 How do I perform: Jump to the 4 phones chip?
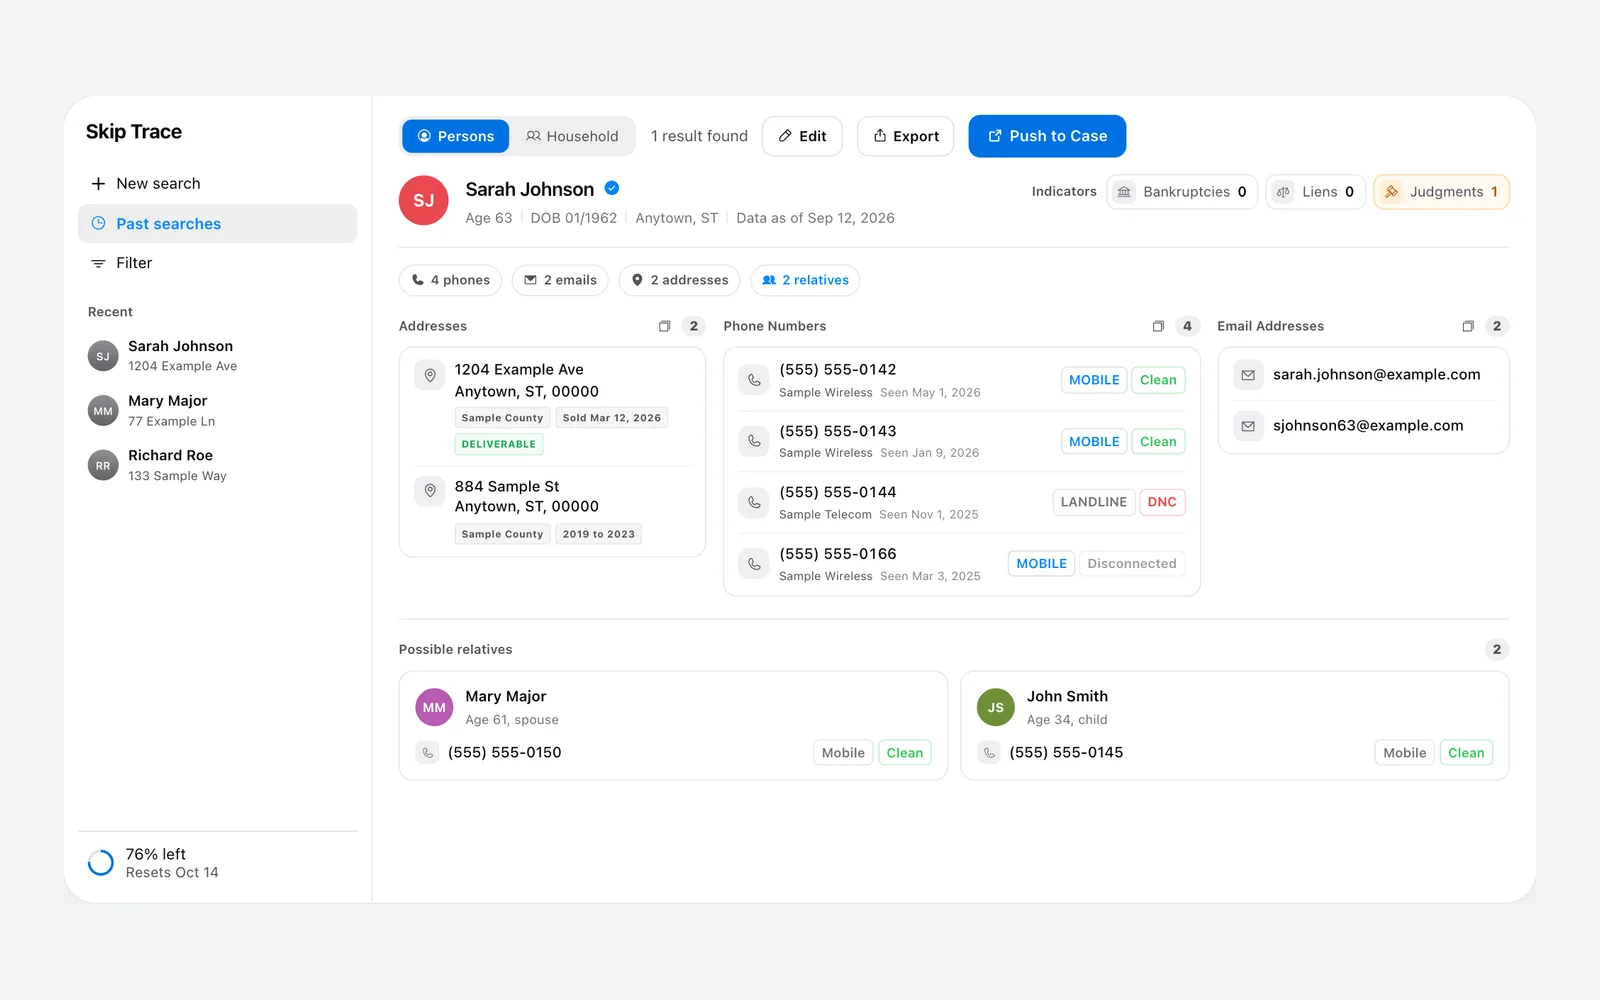(451, 280)
